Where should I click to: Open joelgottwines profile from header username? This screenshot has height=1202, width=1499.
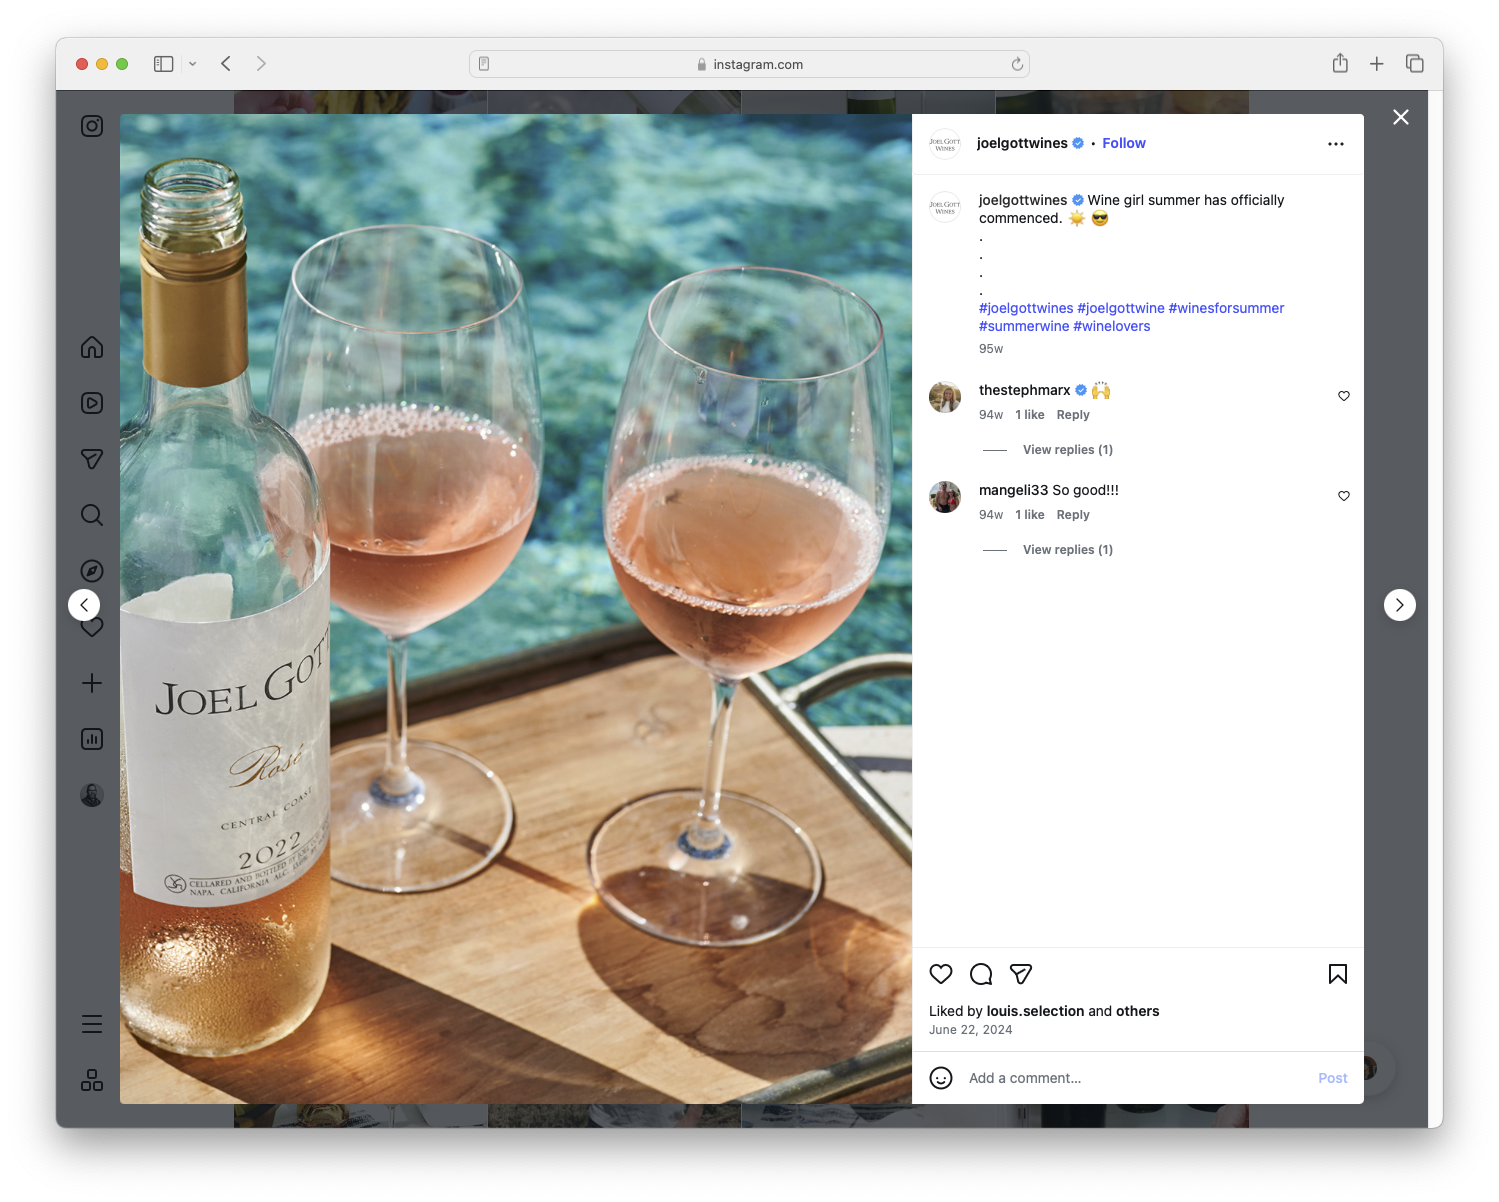[1022, 143]
